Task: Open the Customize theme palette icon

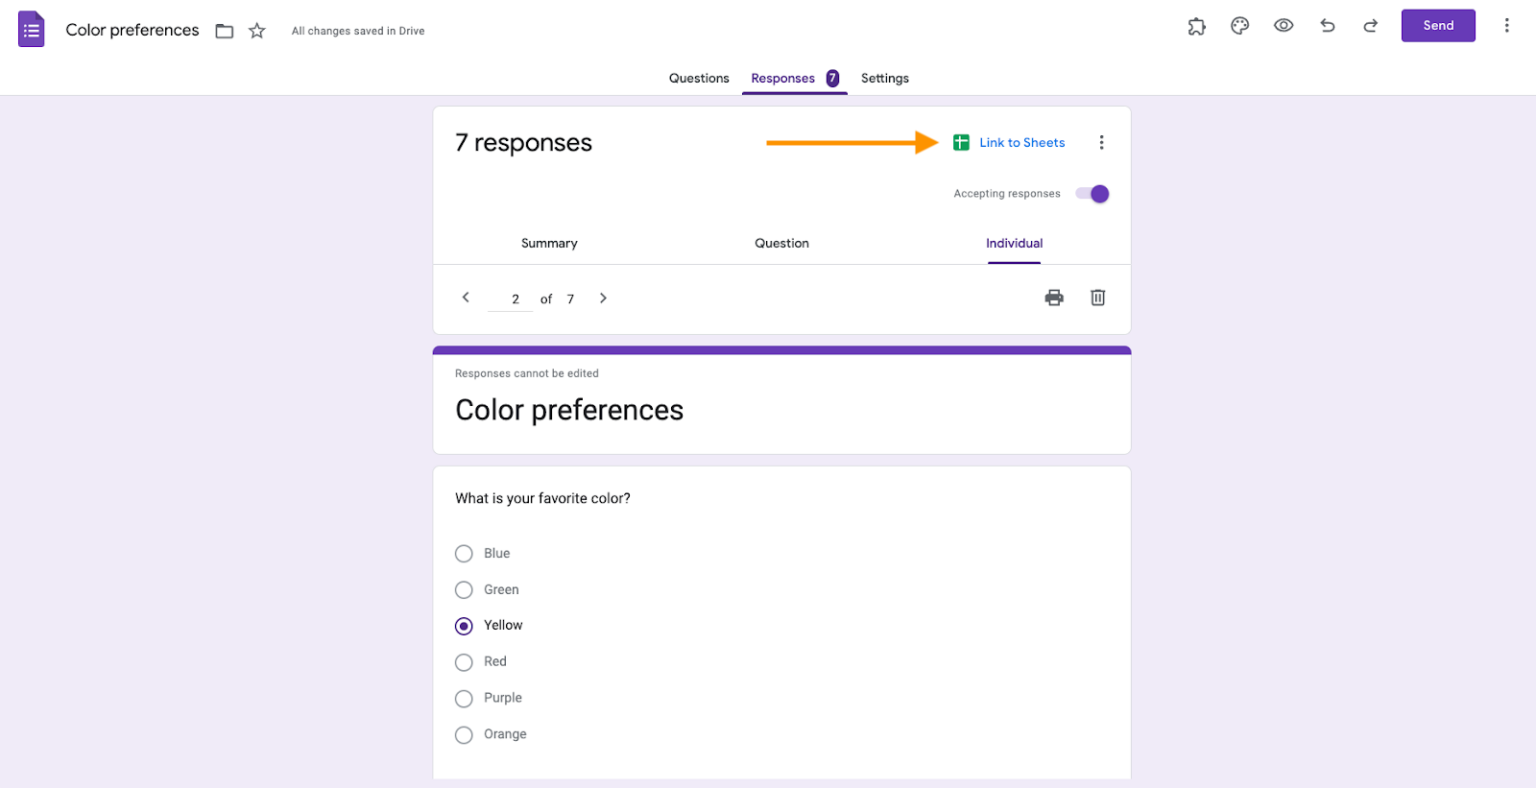Action: point(1240,26)
